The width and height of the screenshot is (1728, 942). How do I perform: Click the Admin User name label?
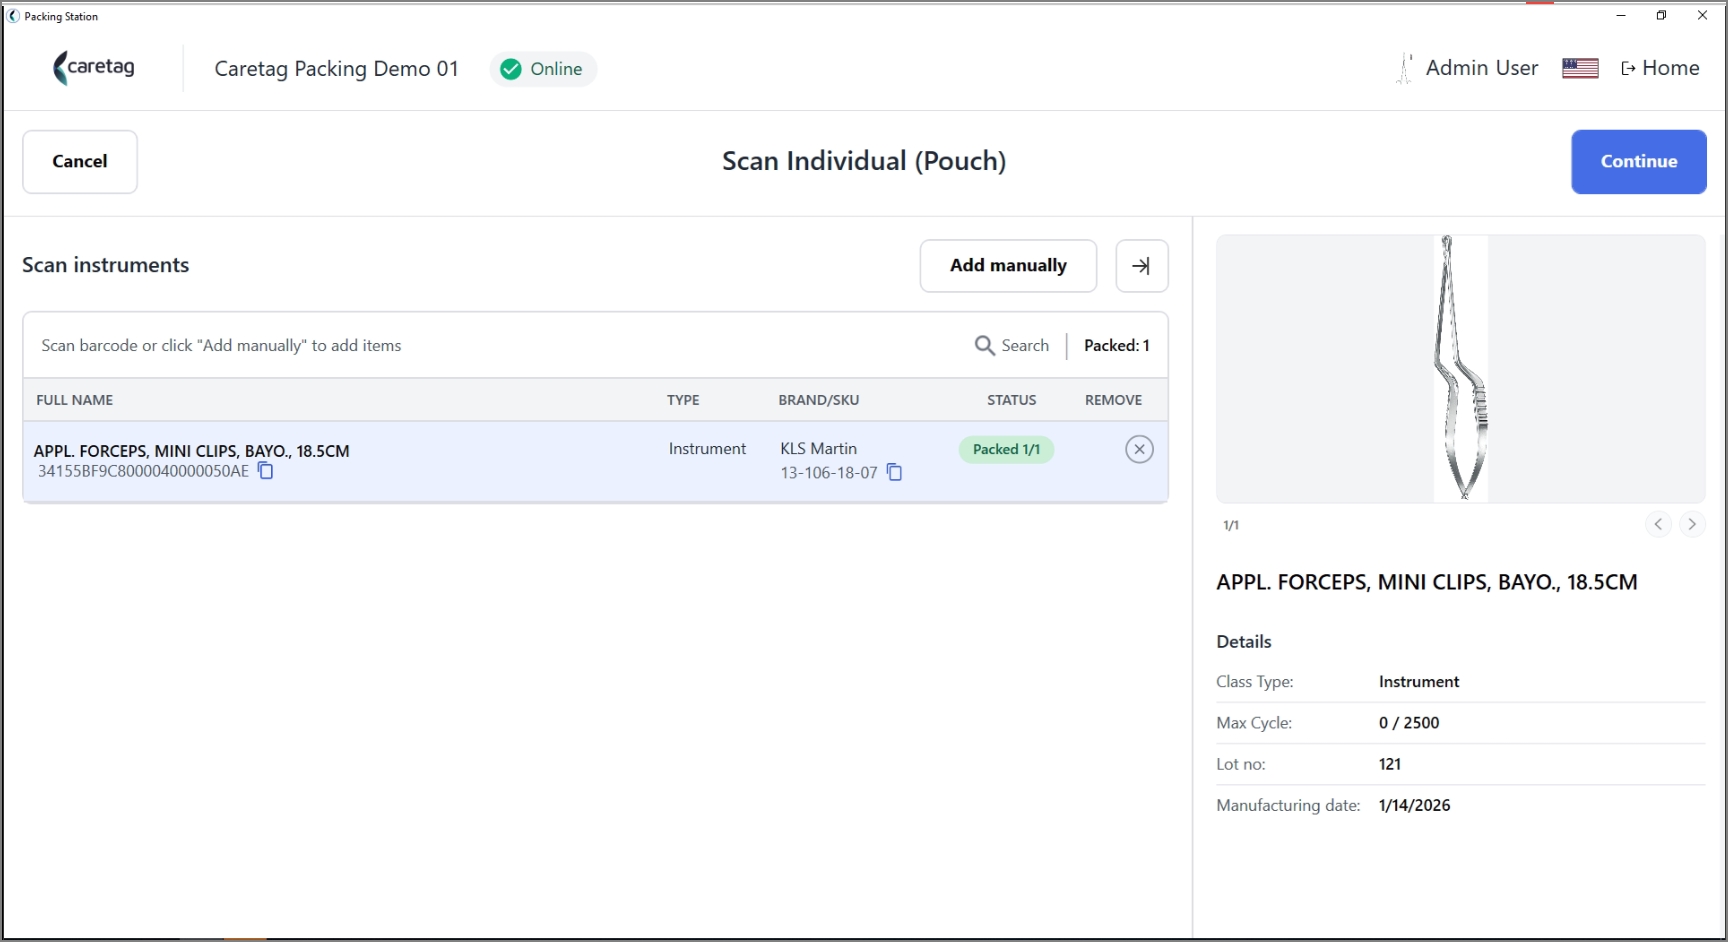tap(1482, 68)
